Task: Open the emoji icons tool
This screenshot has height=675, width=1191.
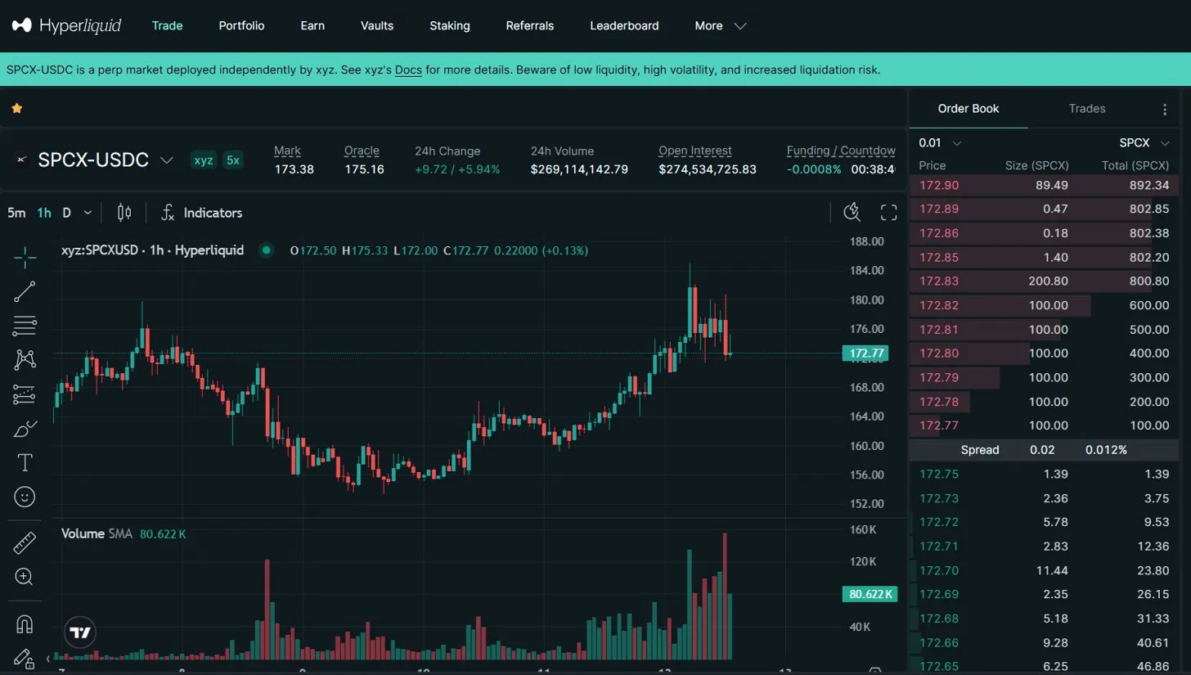Action: 24,497
